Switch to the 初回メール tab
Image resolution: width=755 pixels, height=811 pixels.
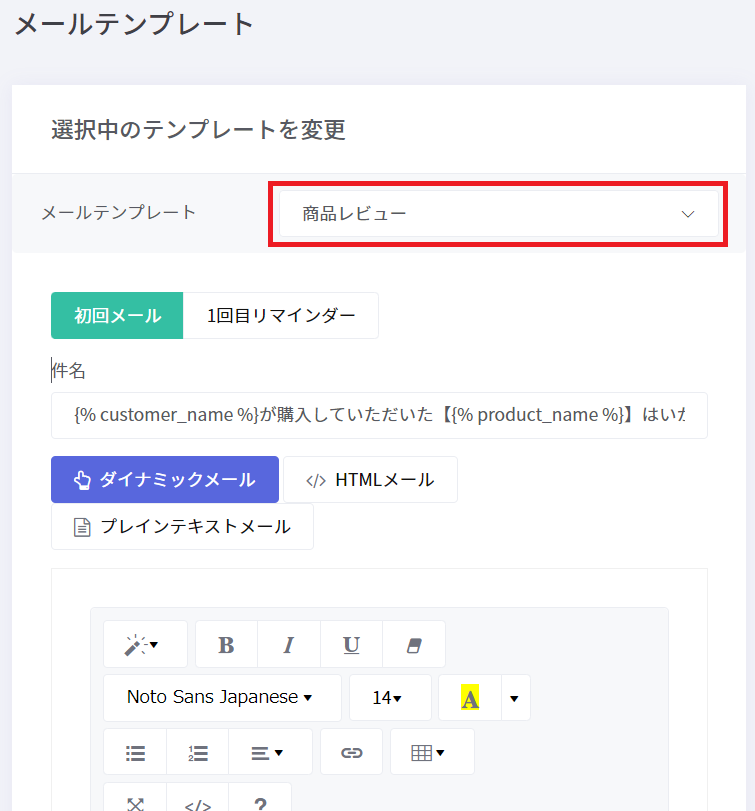[117, 316]
